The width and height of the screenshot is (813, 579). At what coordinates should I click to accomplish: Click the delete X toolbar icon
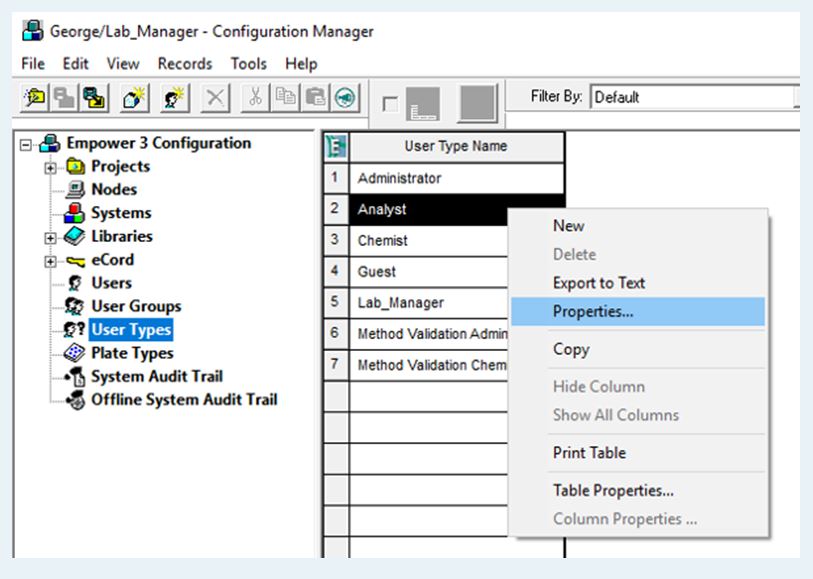pyautogui.click(x=215, y=97)
